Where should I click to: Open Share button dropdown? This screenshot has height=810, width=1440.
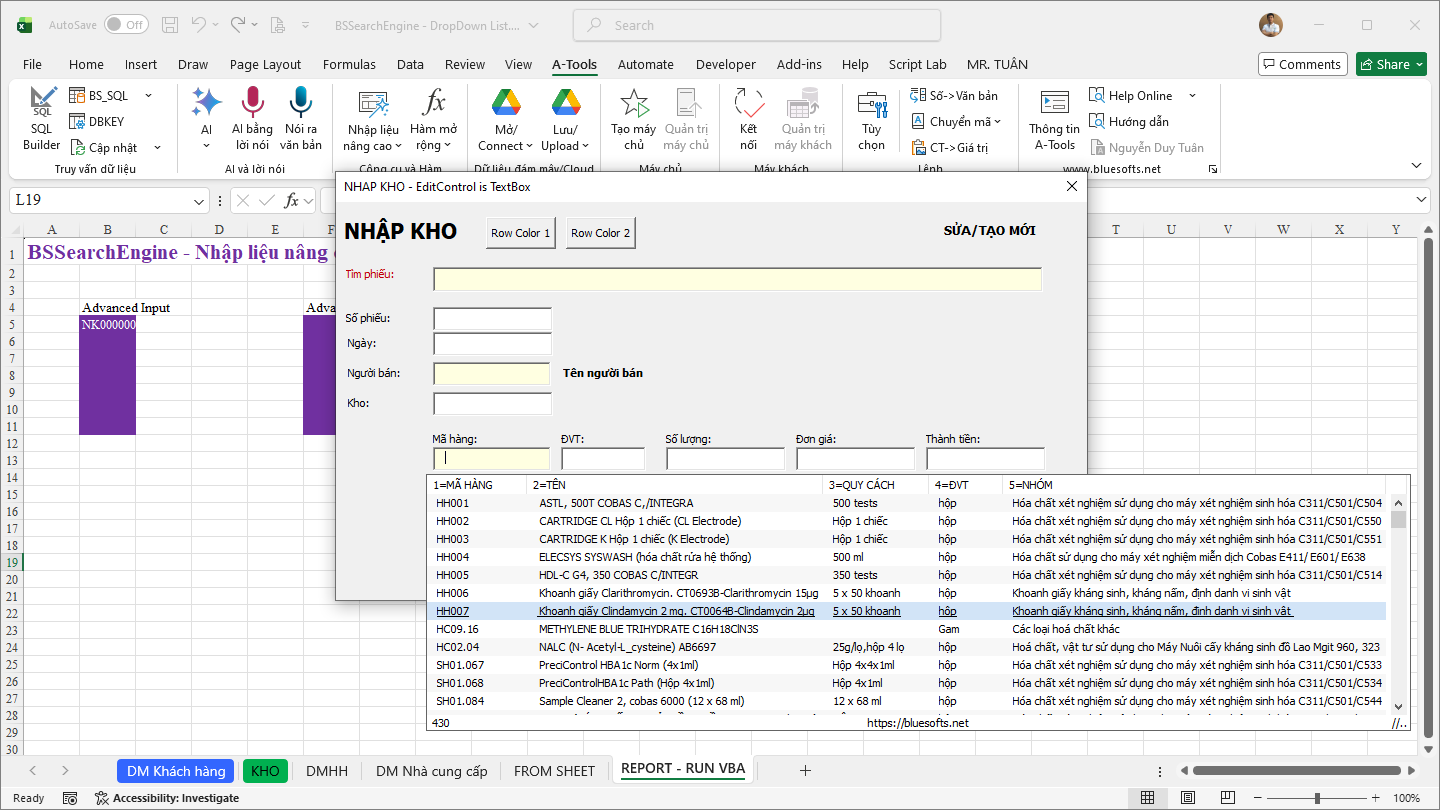tap(1419, 64)
